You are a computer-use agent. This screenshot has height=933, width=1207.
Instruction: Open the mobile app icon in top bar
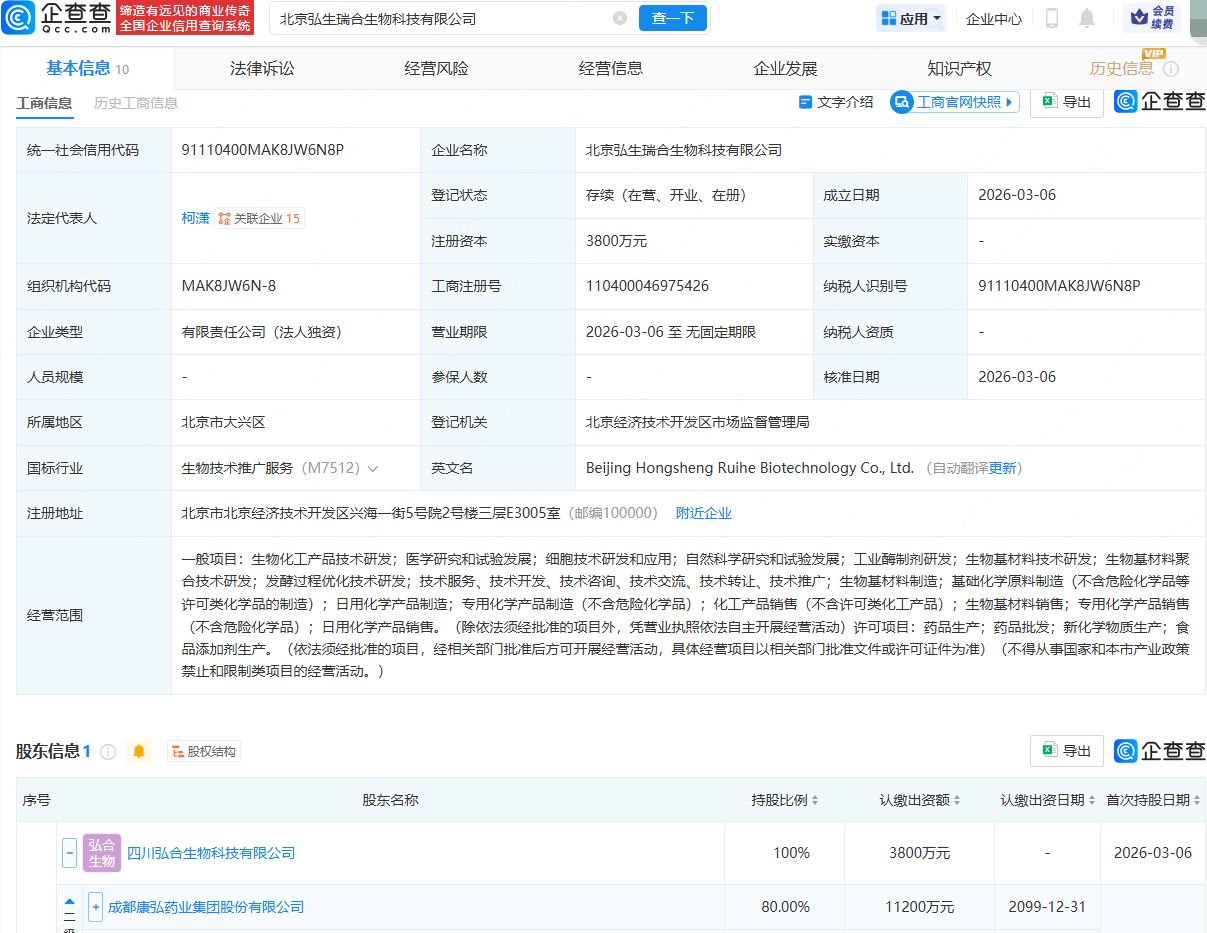(1050, 17)
